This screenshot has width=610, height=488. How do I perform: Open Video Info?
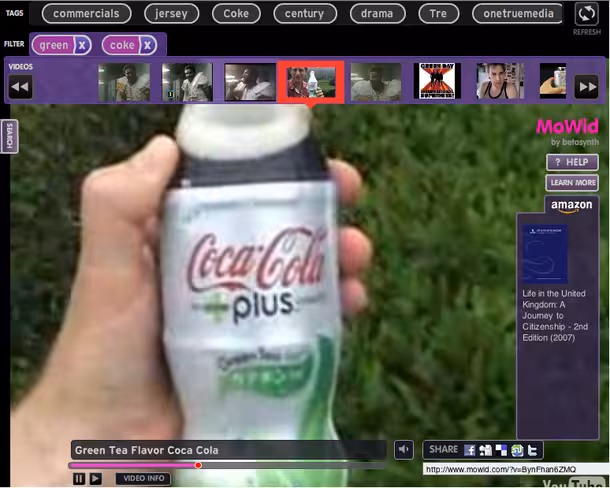[144, 478]
